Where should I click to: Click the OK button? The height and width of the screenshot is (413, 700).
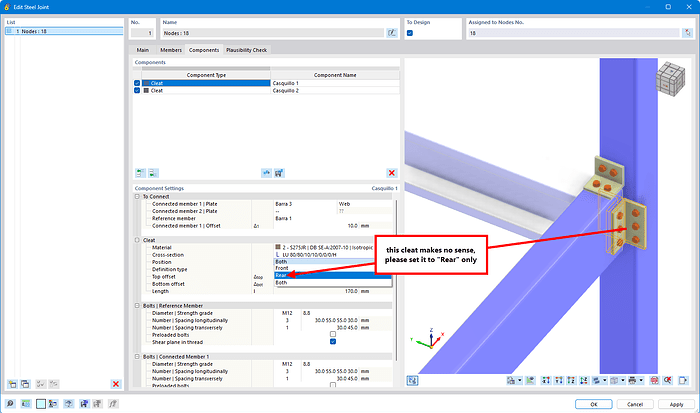click(x=593, y=403)
